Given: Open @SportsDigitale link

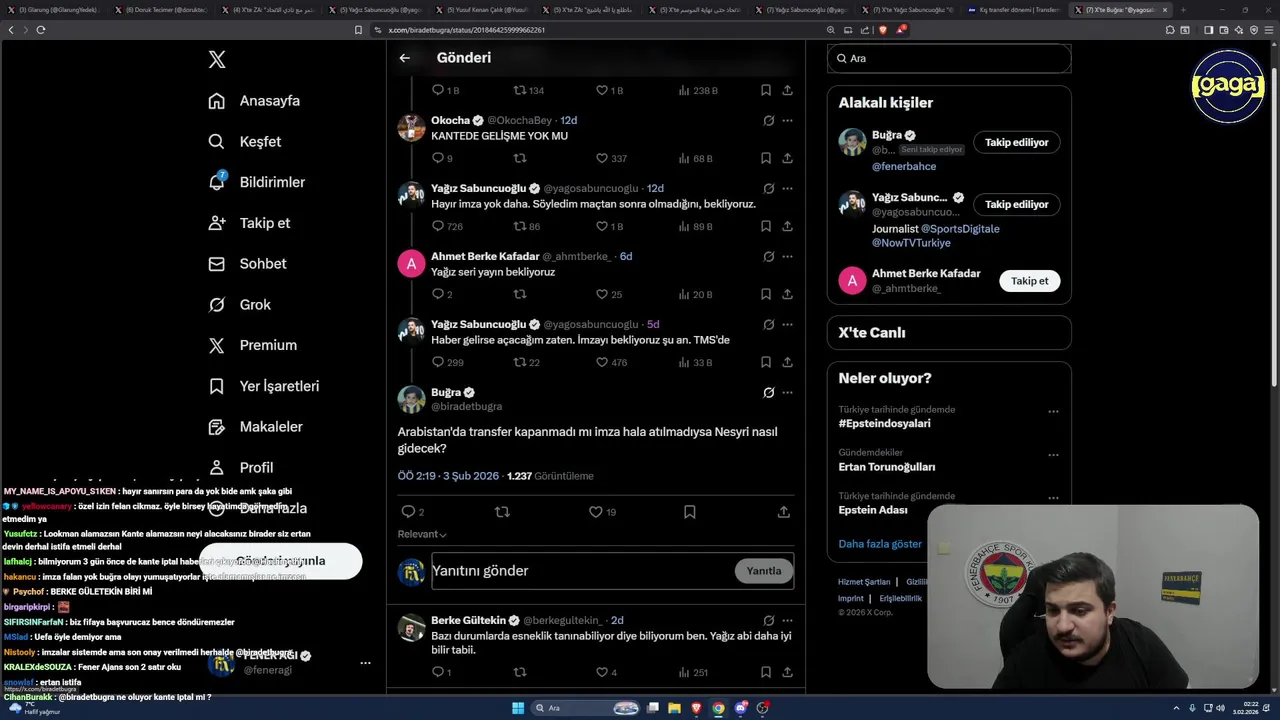Looking at the screenshot, I should pos(960,229).
